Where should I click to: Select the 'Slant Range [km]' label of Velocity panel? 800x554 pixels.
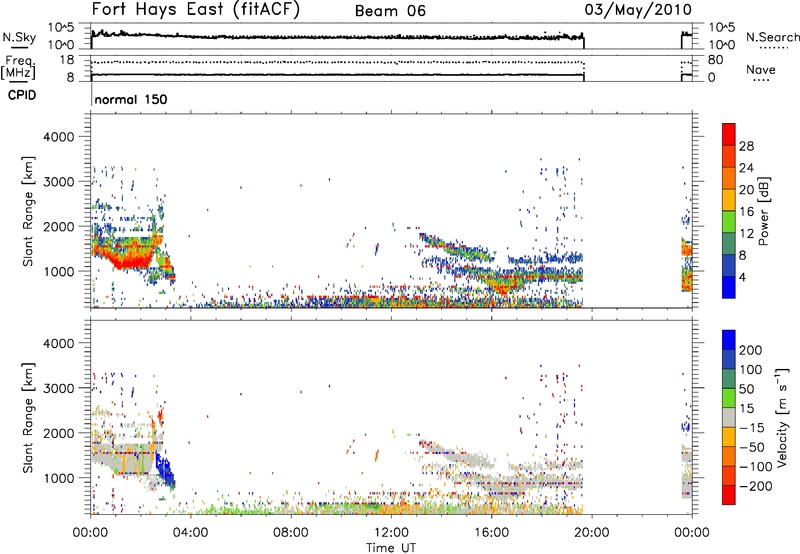pyautogui.click(x=28, y=418)
